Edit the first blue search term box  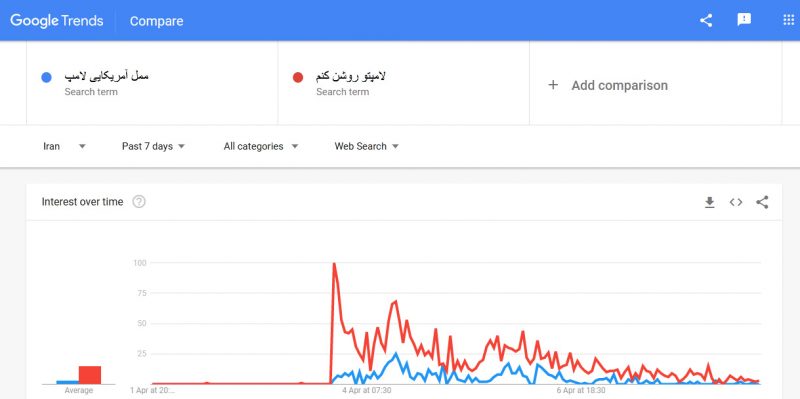[x=152, y=83]
